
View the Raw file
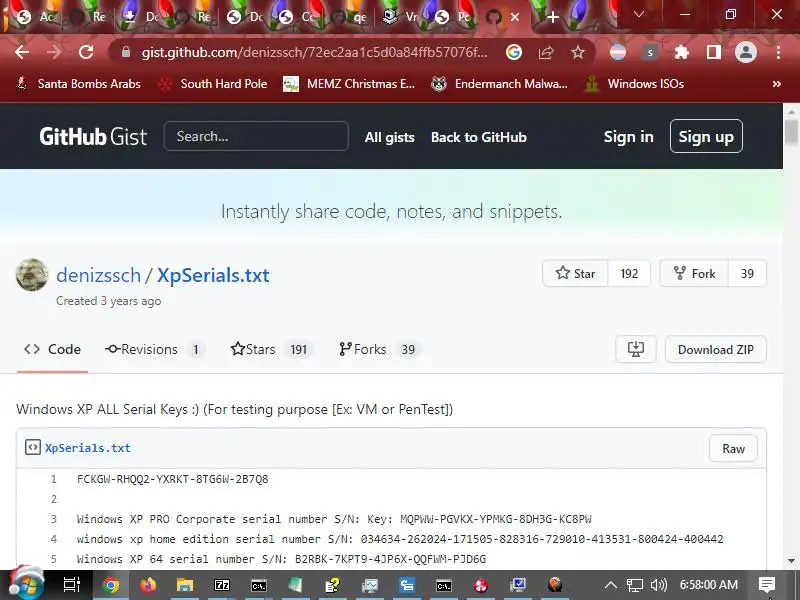tap(733, 448)
